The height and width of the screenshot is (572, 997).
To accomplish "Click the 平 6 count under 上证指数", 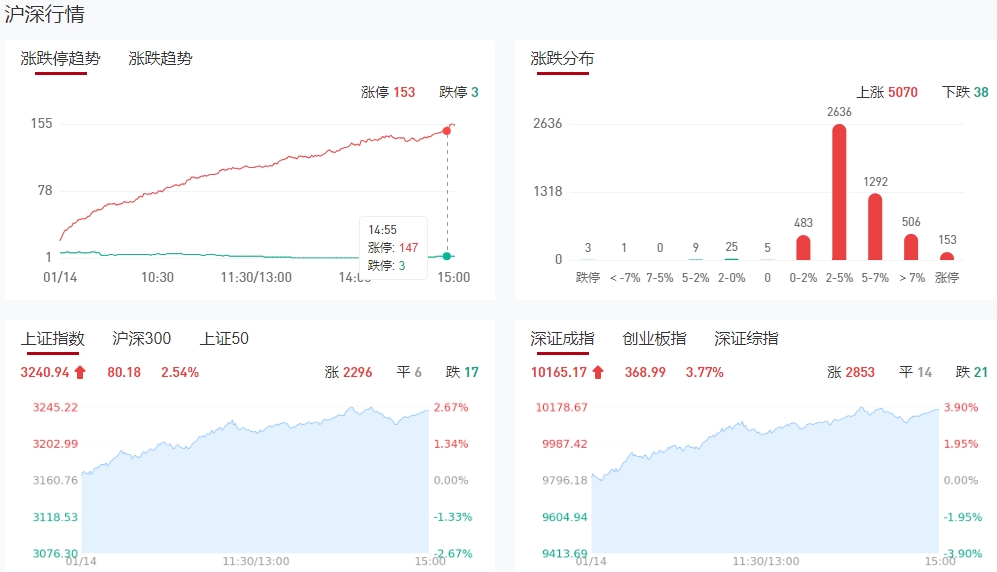I will [x=409, y=372].
